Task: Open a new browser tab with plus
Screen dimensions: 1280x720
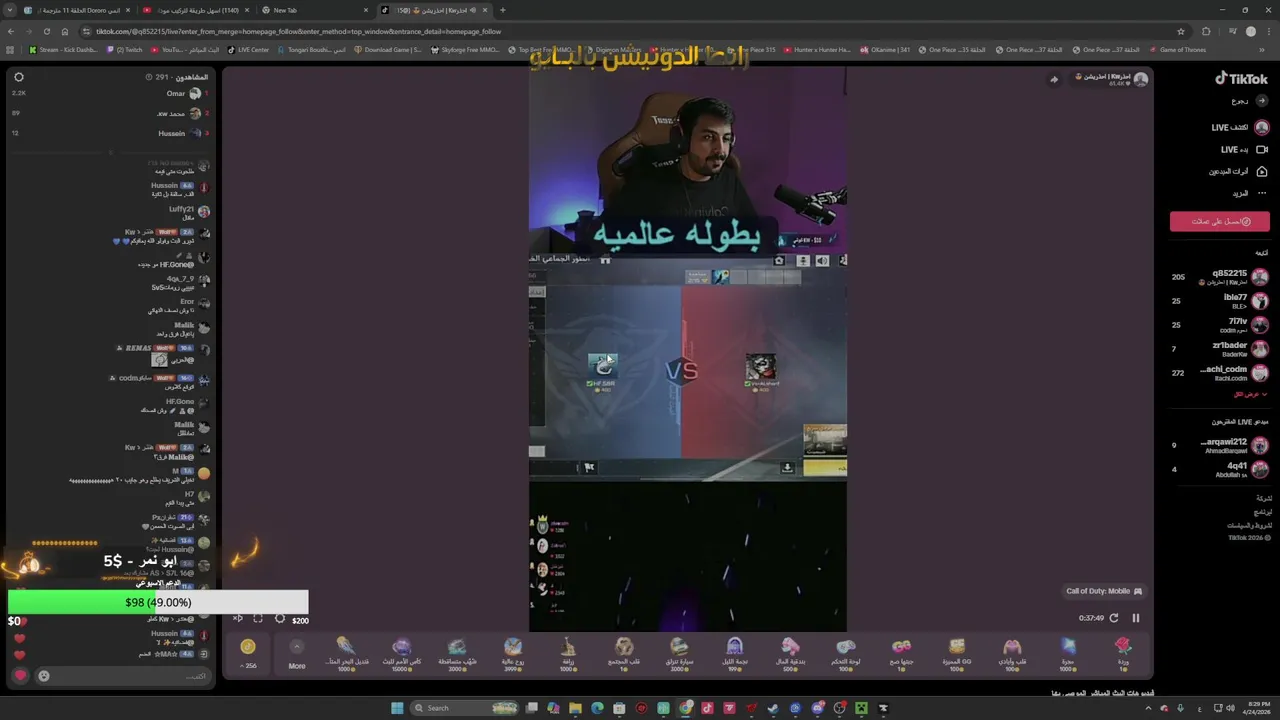Action: pyautogui.click(x=503, y=10)
